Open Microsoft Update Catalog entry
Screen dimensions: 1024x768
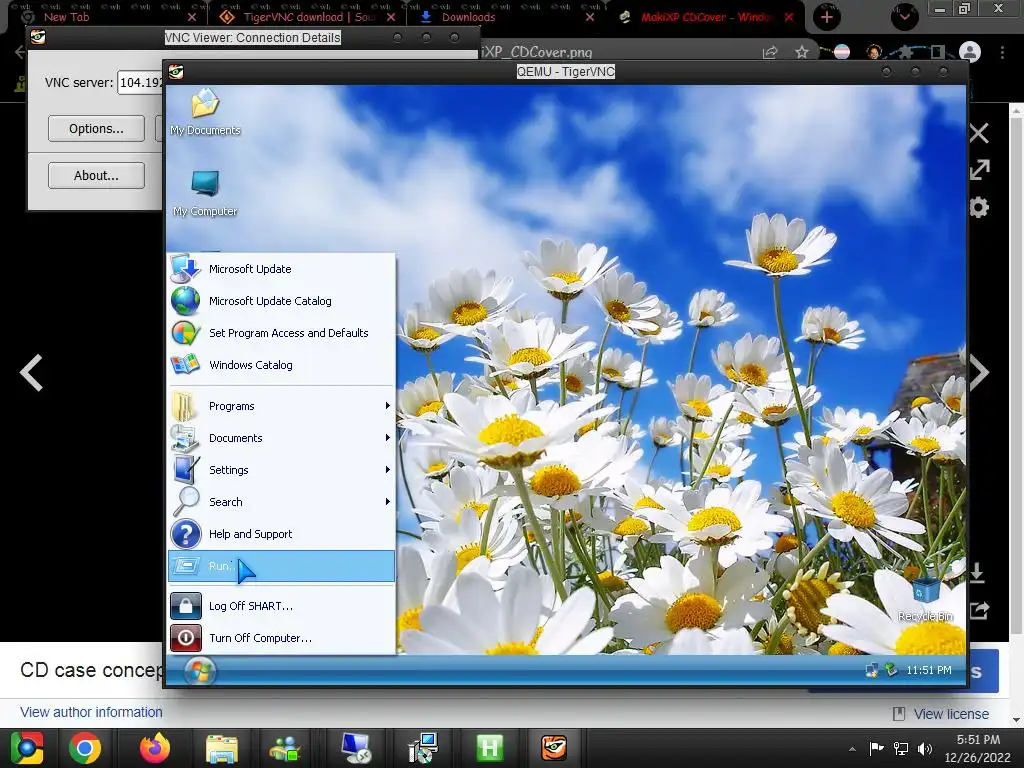(x=281, y=301)
